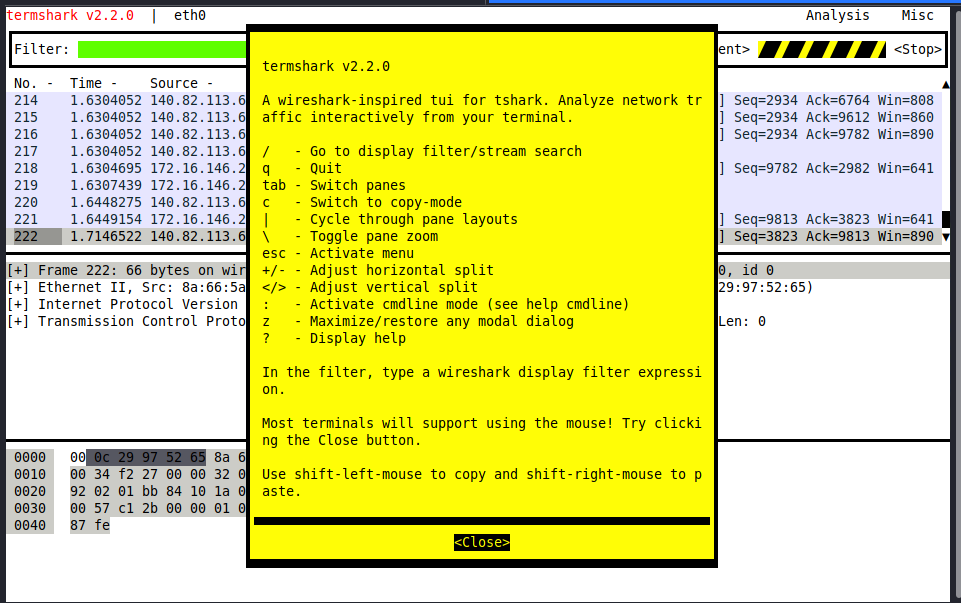Expand the Internet Protocol Version node

coord(18,304)
